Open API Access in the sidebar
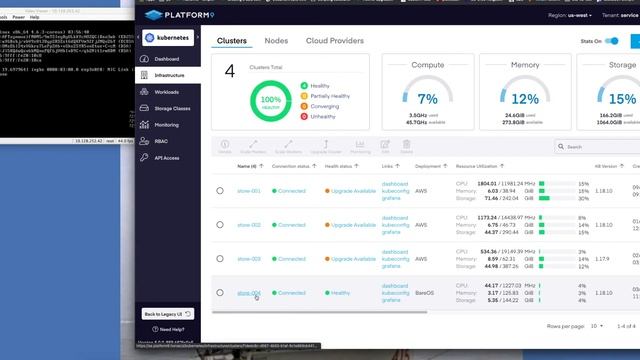The width and height of the screenshot is (640, 360). (167, 158)
